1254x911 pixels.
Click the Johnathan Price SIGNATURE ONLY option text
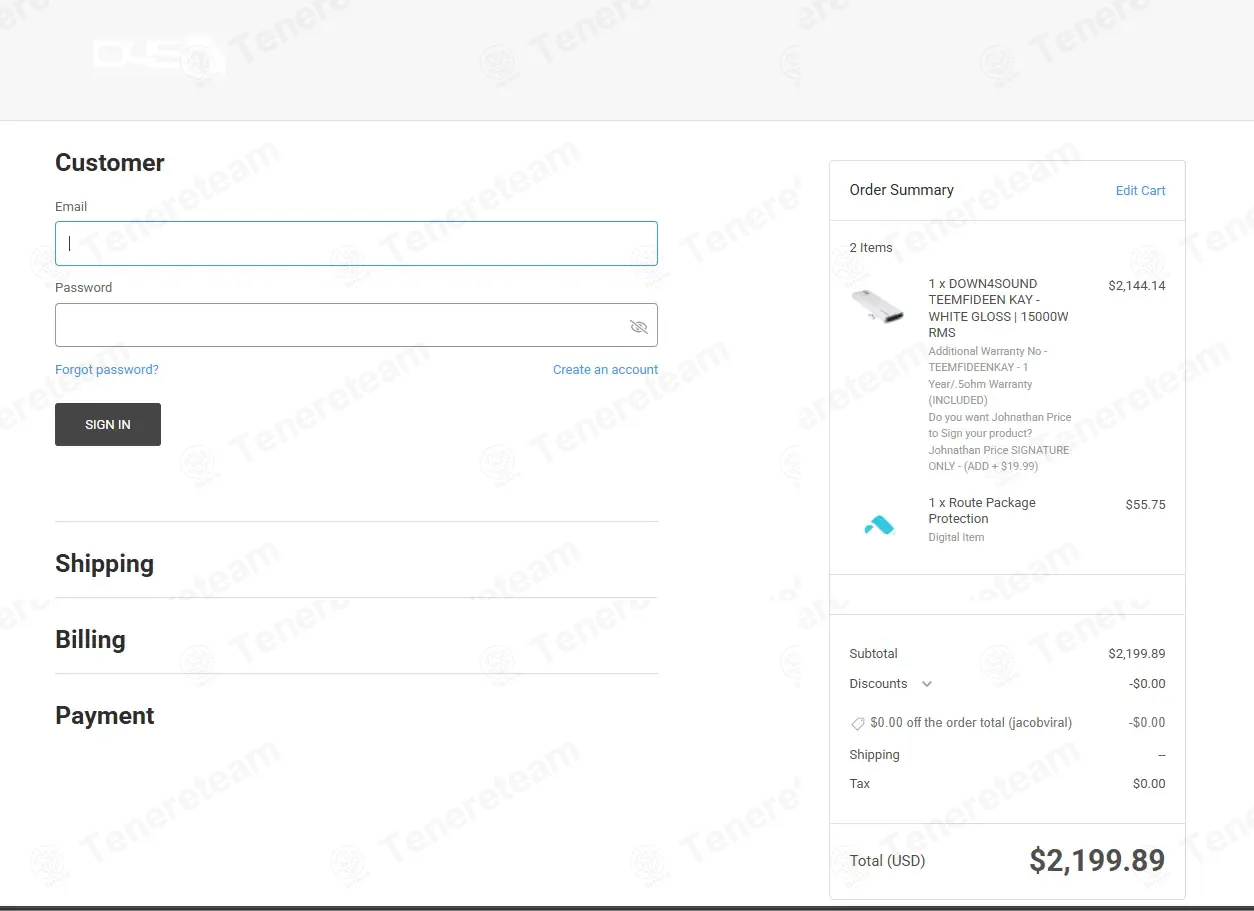tap(999, 458)
